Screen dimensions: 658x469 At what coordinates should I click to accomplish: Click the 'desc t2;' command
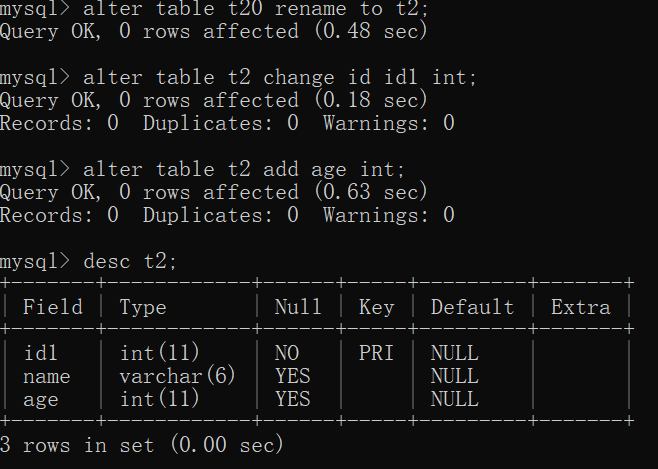tap(130, 261)
